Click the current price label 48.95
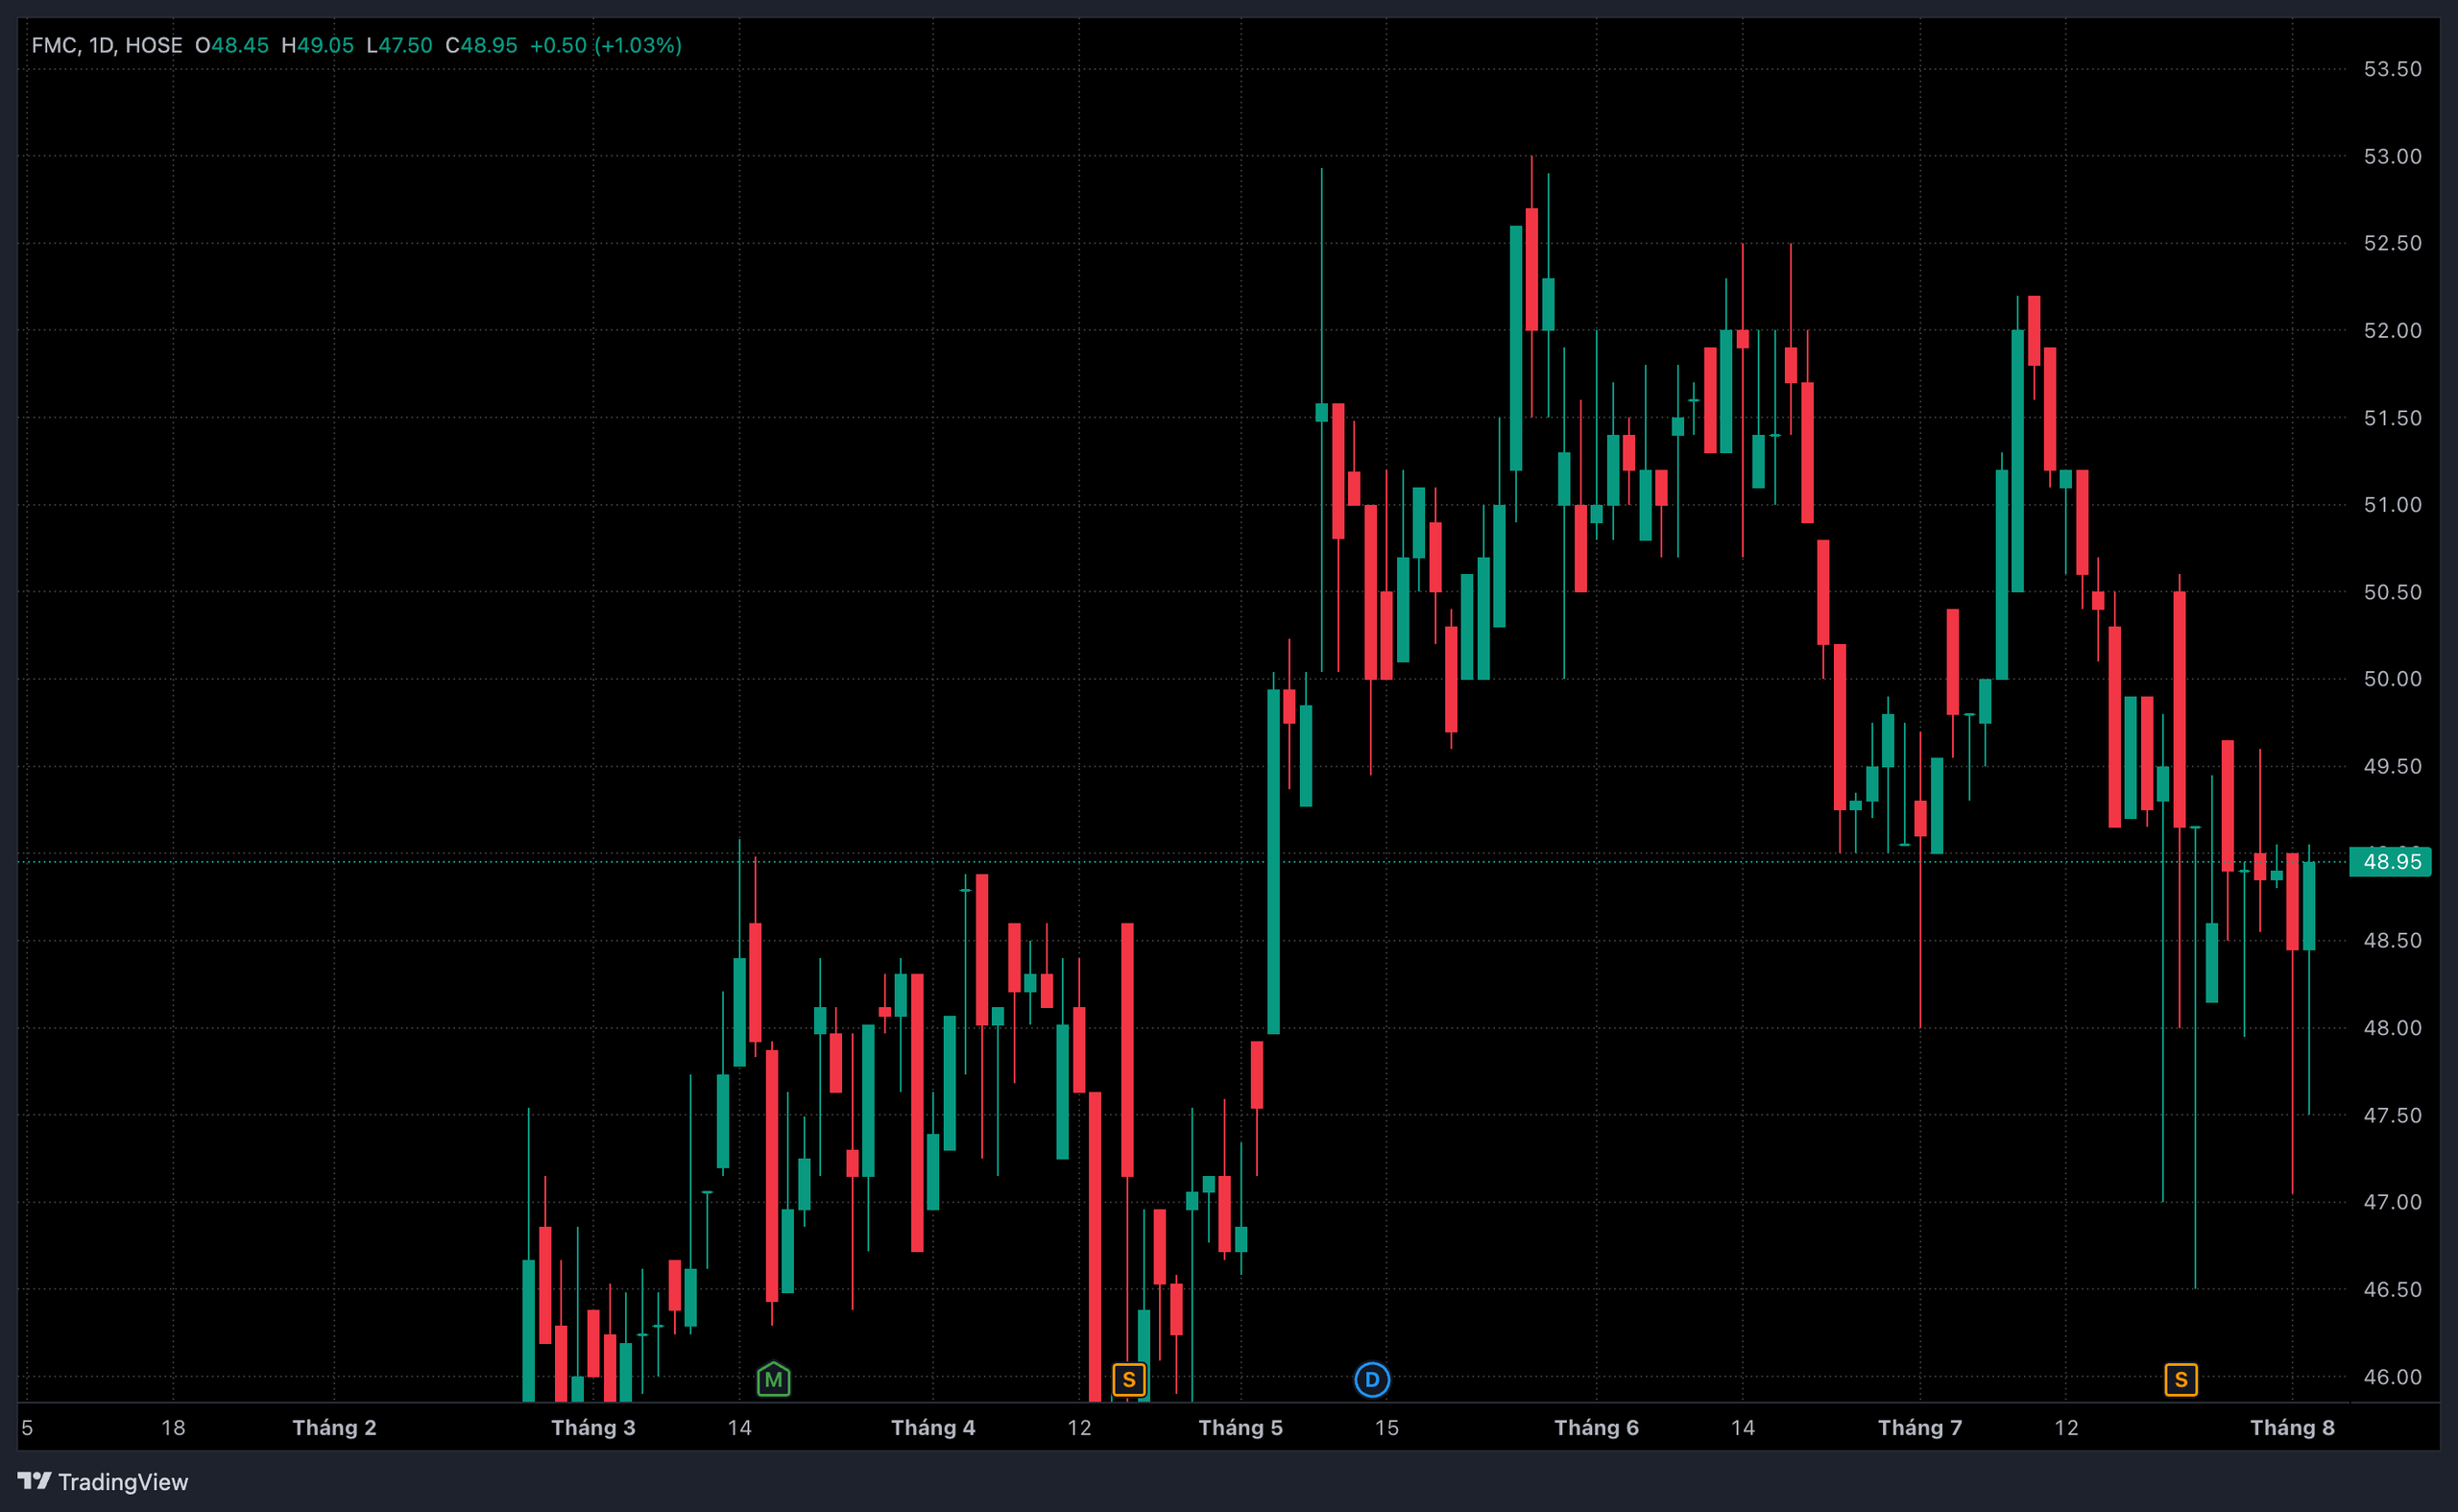Viewport: 2458px width, 1512px height. (x=2391, y=861)
